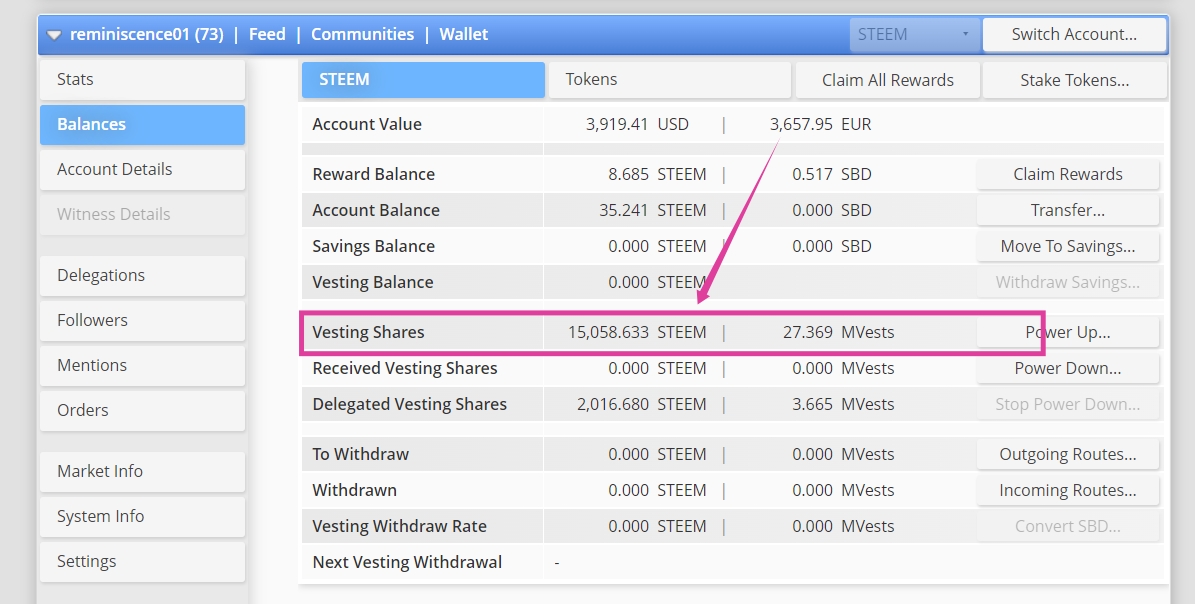
Task: Open the Feed link
Action: click(x=268, y=34)
